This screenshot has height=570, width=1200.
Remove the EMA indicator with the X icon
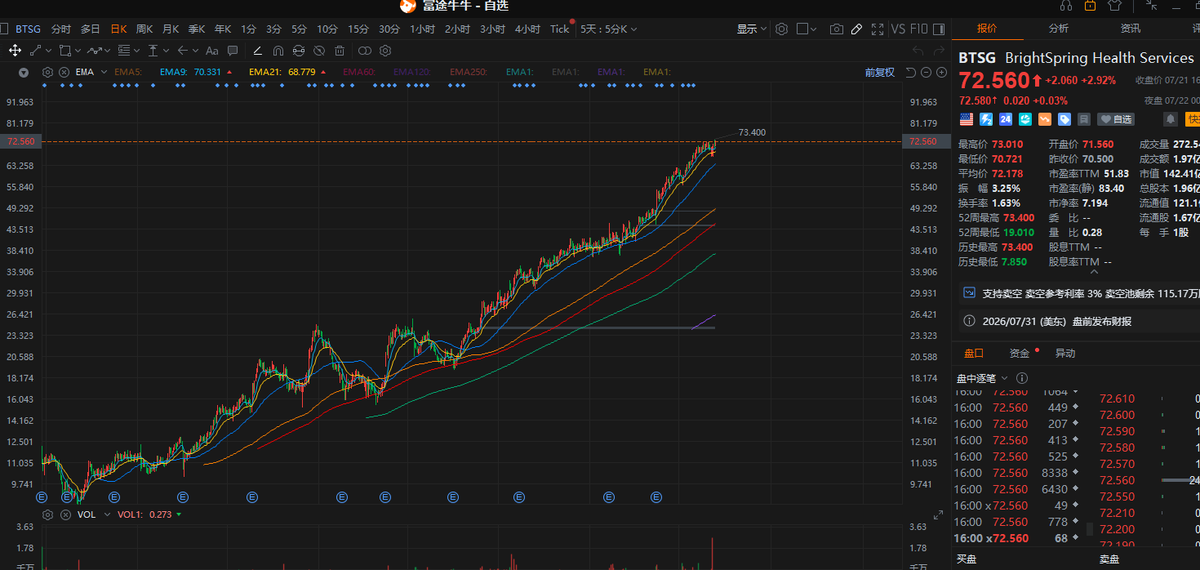[64, 72]
